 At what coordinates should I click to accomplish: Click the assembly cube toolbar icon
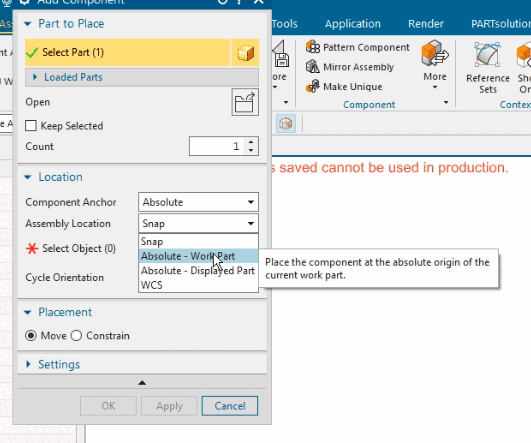click(x=286, y=123)
